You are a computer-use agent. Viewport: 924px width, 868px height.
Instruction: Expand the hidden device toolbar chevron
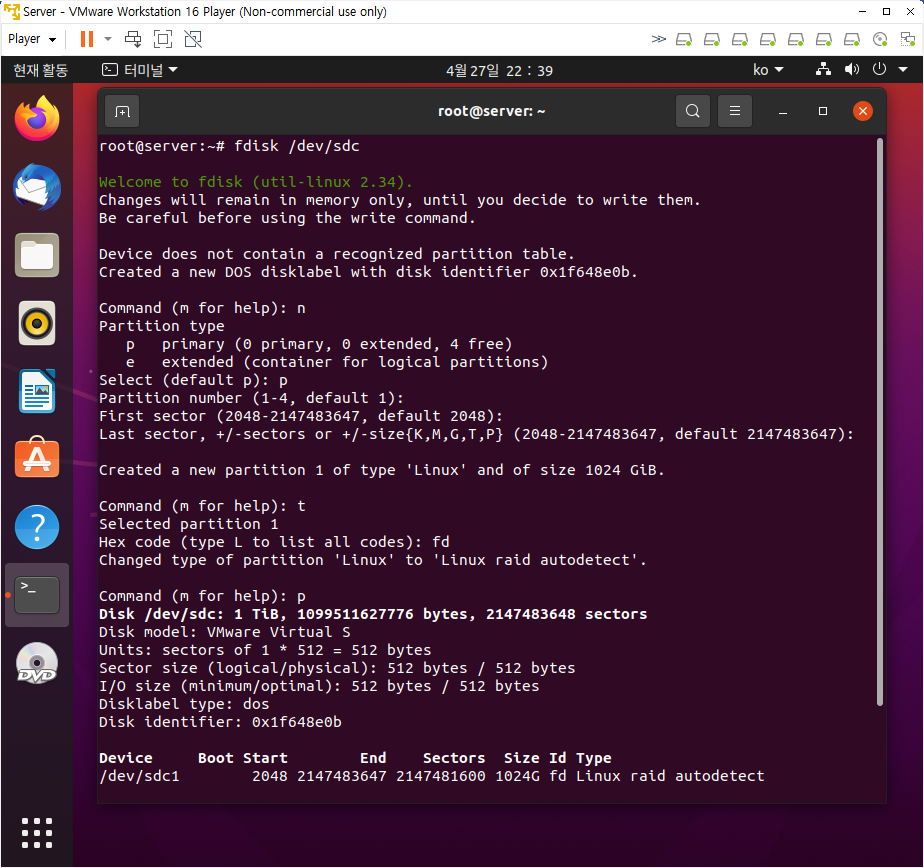click(x=658, y=39)
